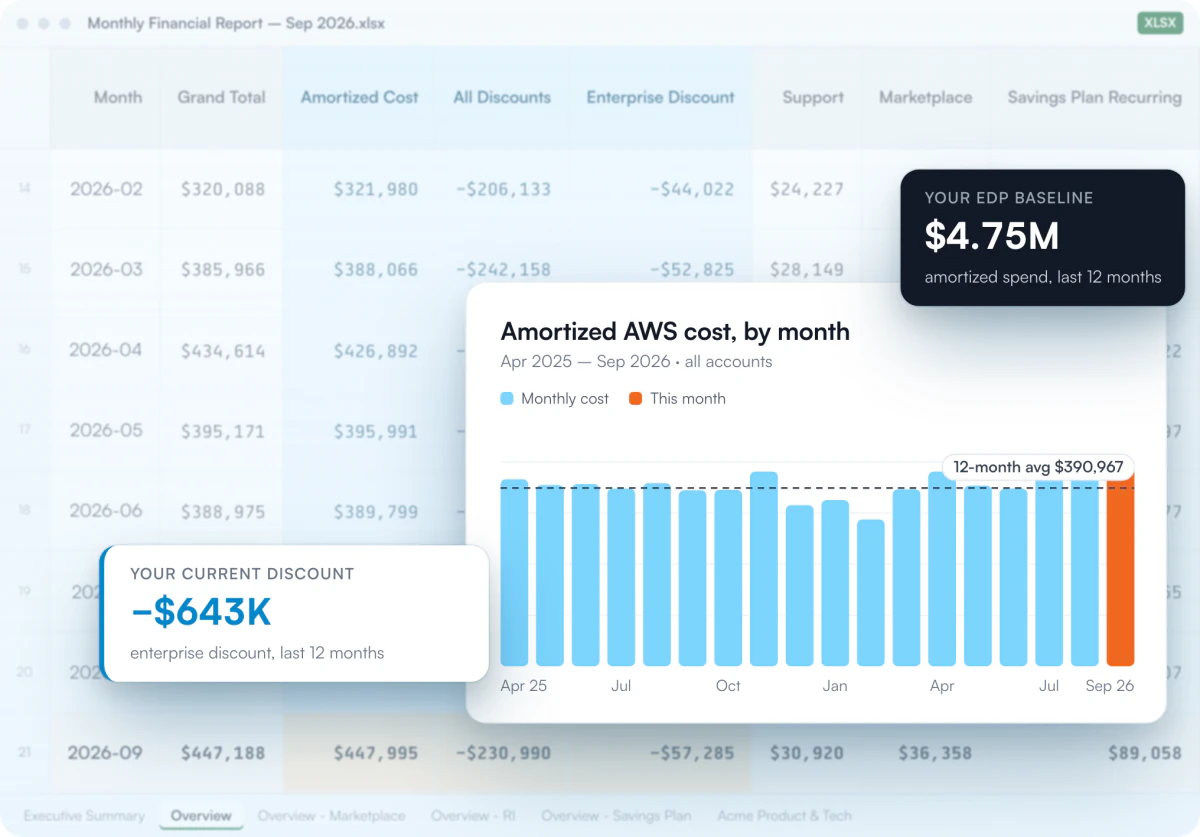Click the $395,991 amortized cost cell
This screenshot has width=1200, height=837.
376,431
